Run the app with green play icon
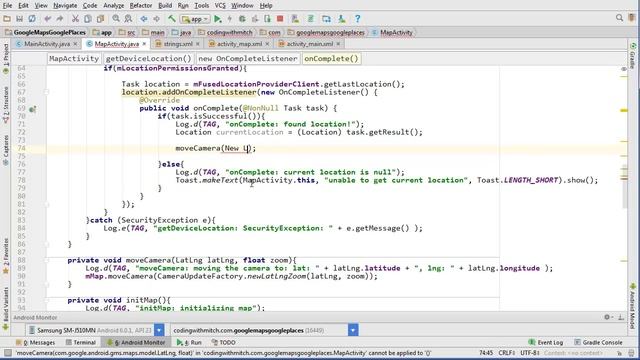 tap(218, 19)
